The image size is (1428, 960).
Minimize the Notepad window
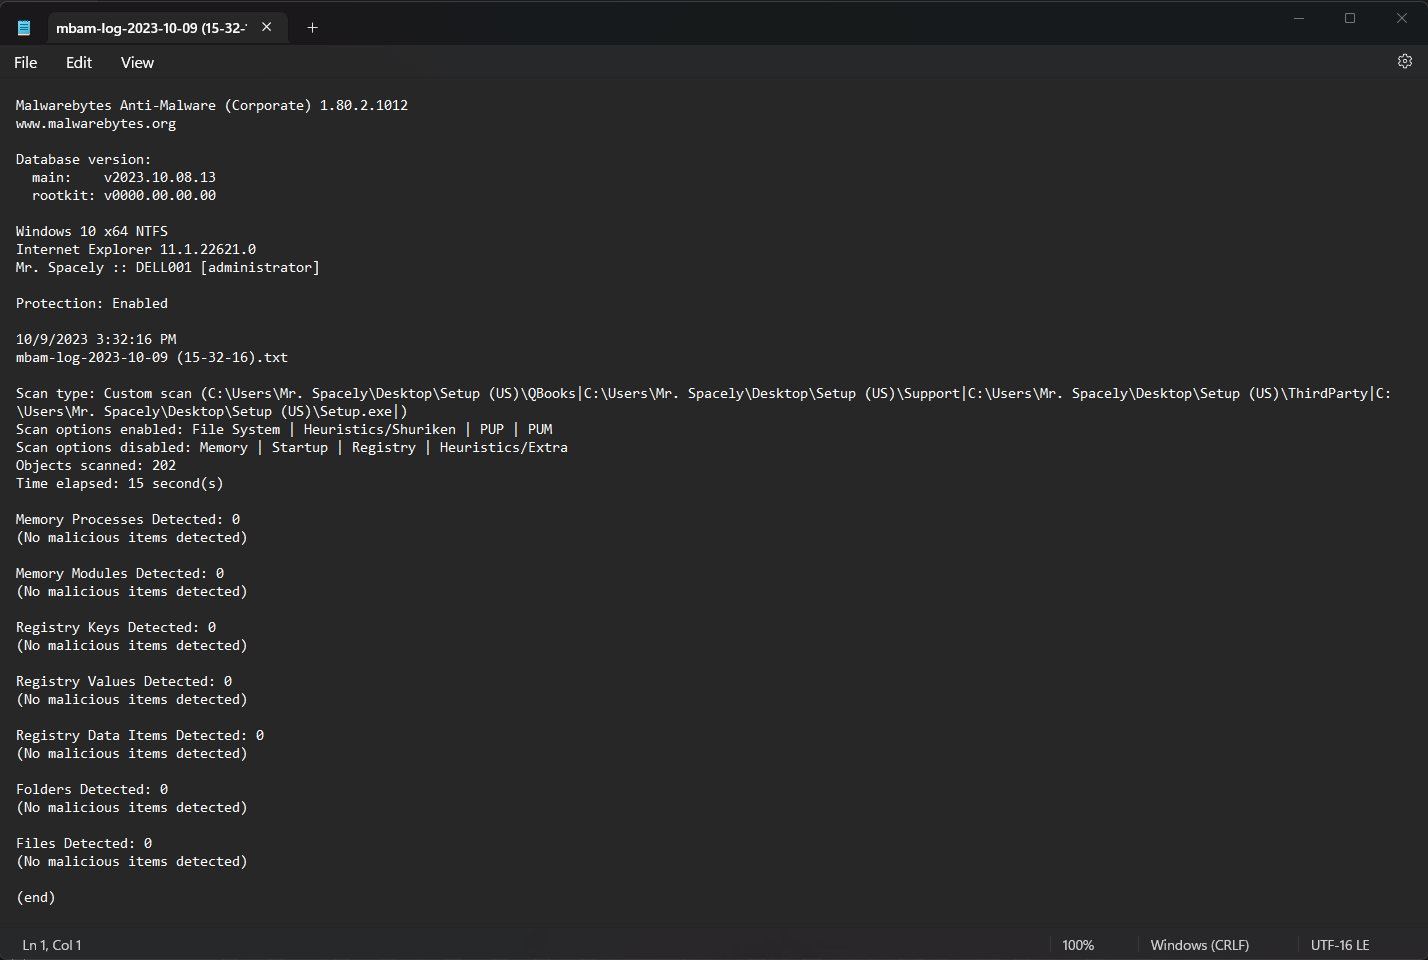pos(1299,18)
